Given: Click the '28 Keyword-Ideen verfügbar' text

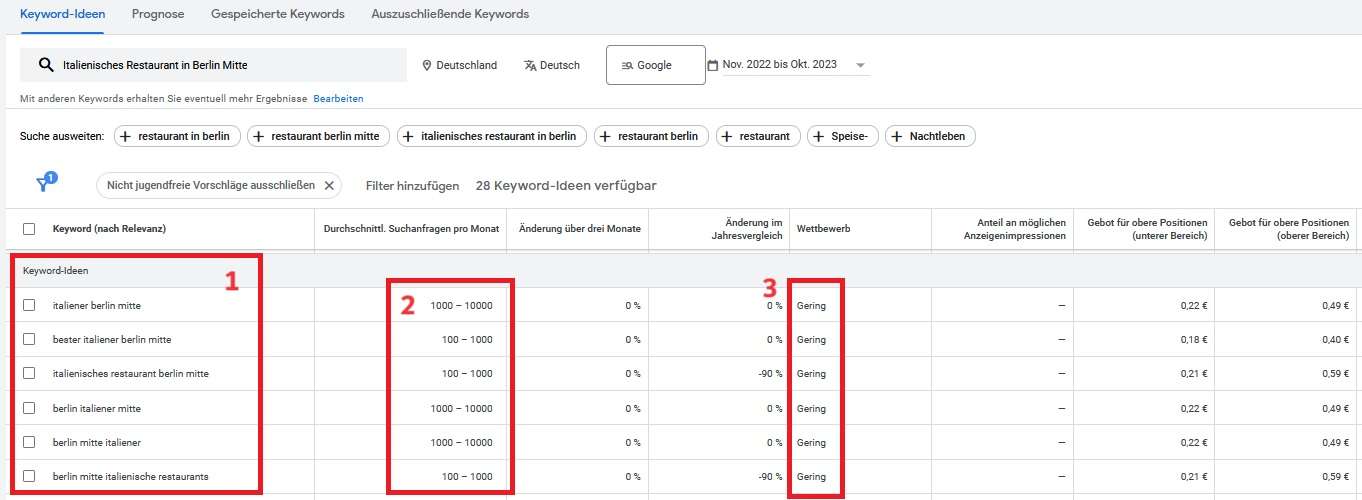Looking at the screenshot, I should click(566, 186).
